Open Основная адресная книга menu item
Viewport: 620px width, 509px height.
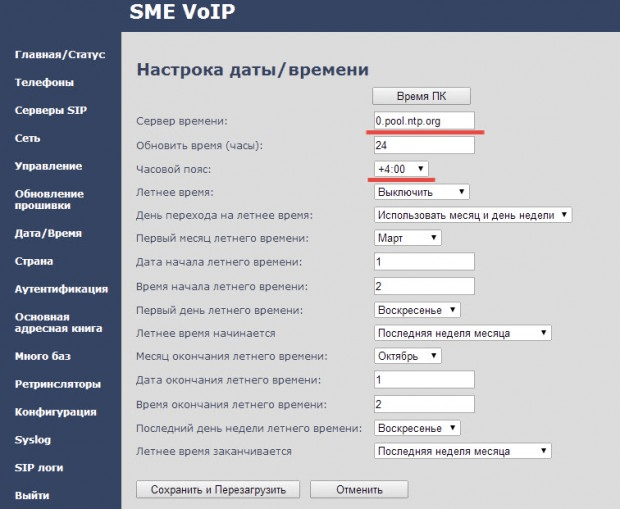[x=59, y=323]
